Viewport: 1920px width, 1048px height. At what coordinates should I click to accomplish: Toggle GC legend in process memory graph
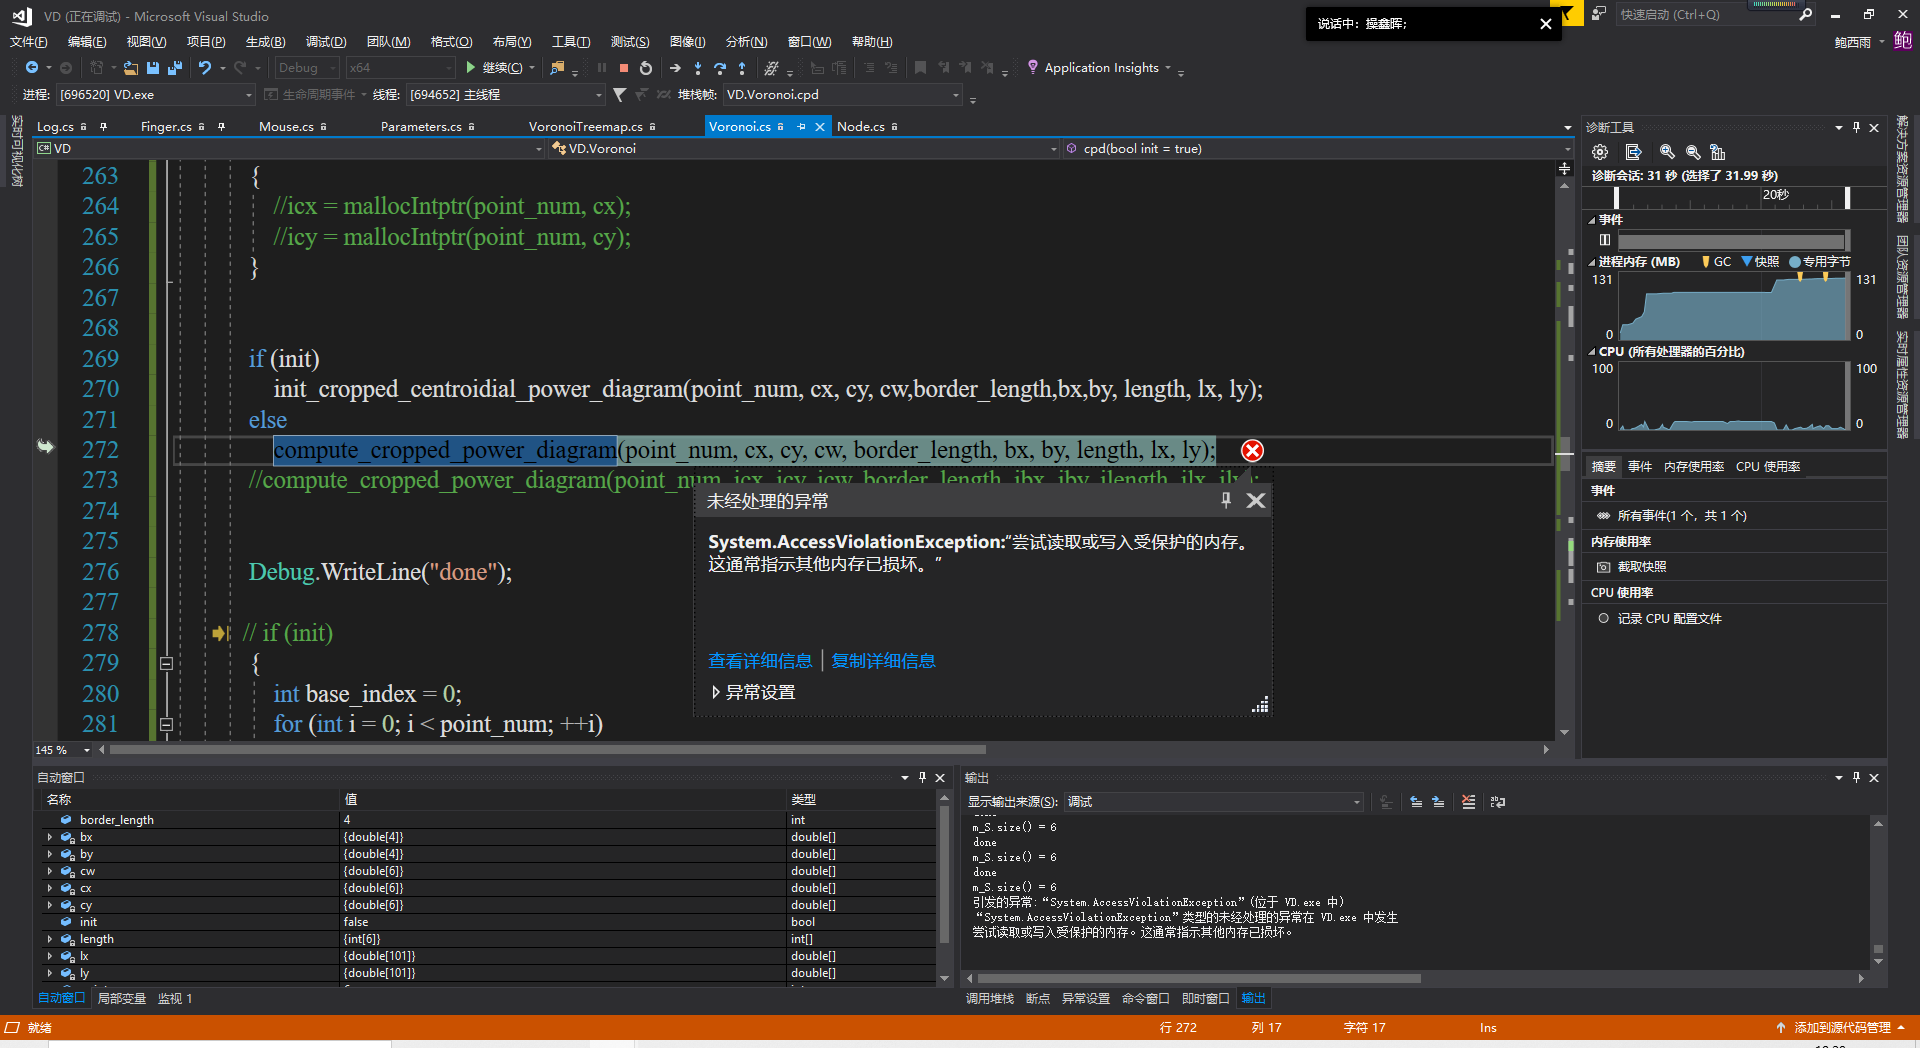(x=1717, y=261)
